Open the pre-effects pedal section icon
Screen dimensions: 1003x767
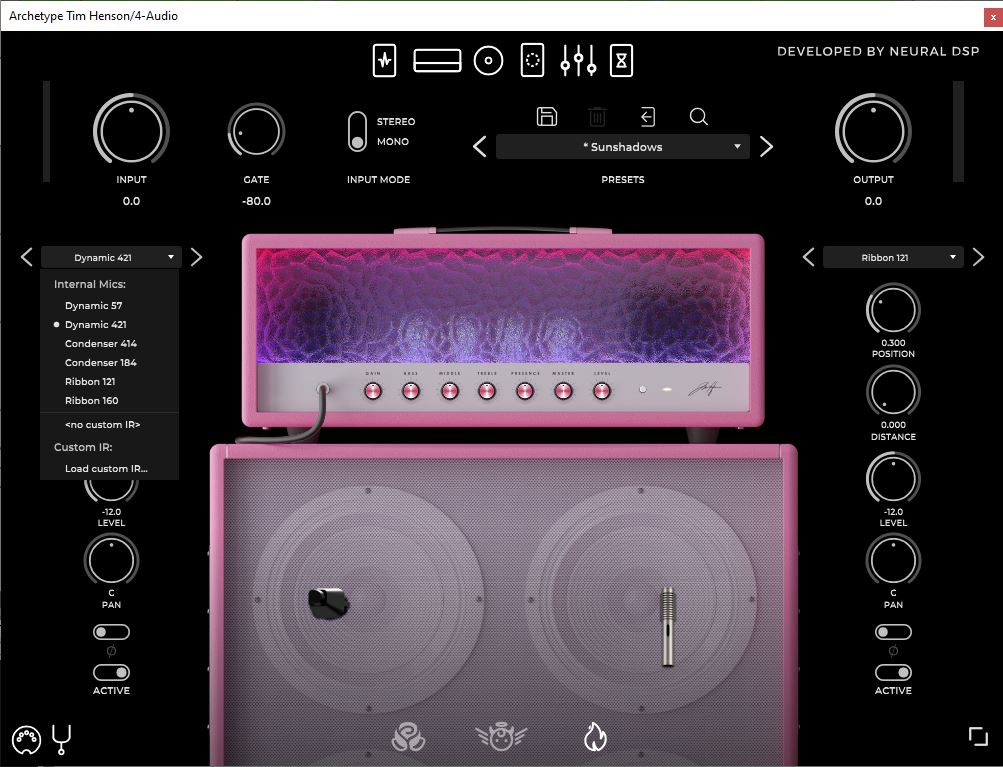pyautogui.click(x=384, y=61)
